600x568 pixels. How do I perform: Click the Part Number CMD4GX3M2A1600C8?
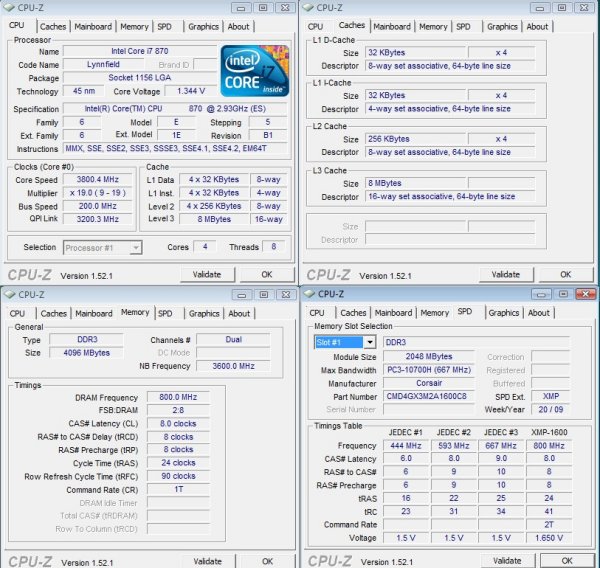pos(429,396)
